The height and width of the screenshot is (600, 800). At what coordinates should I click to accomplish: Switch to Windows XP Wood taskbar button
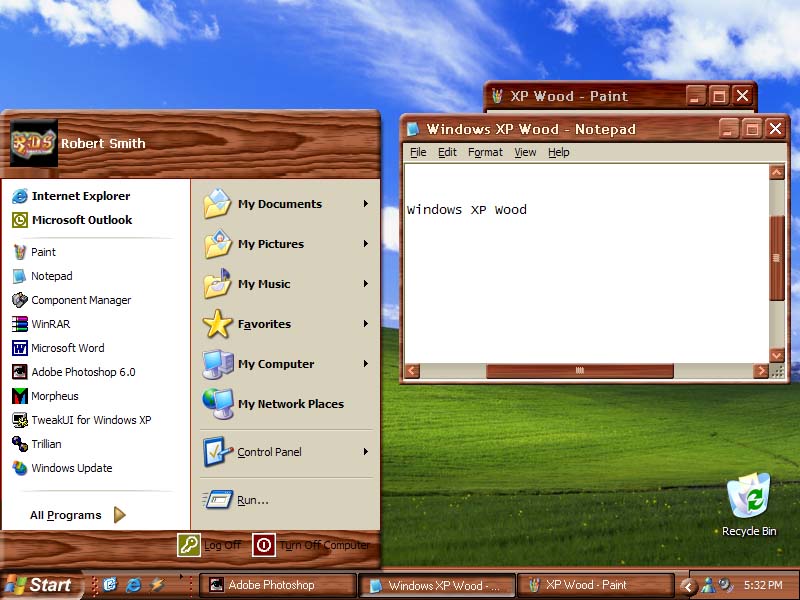click(x=437, y=585)
